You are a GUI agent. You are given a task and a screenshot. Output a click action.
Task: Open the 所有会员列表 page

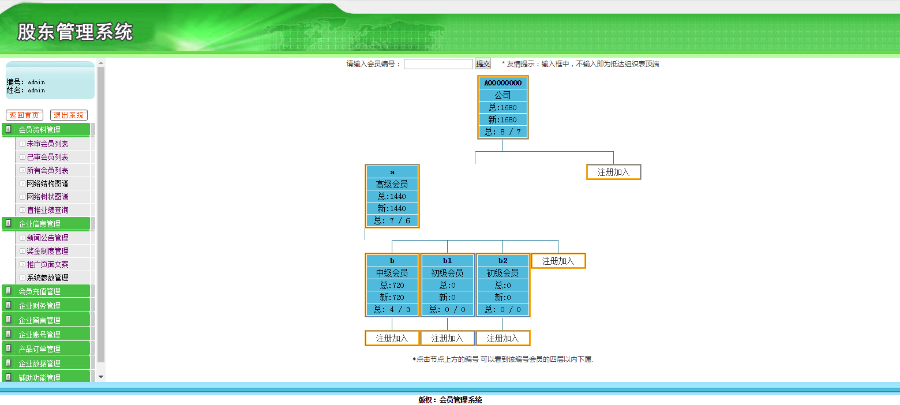(48, 170)
